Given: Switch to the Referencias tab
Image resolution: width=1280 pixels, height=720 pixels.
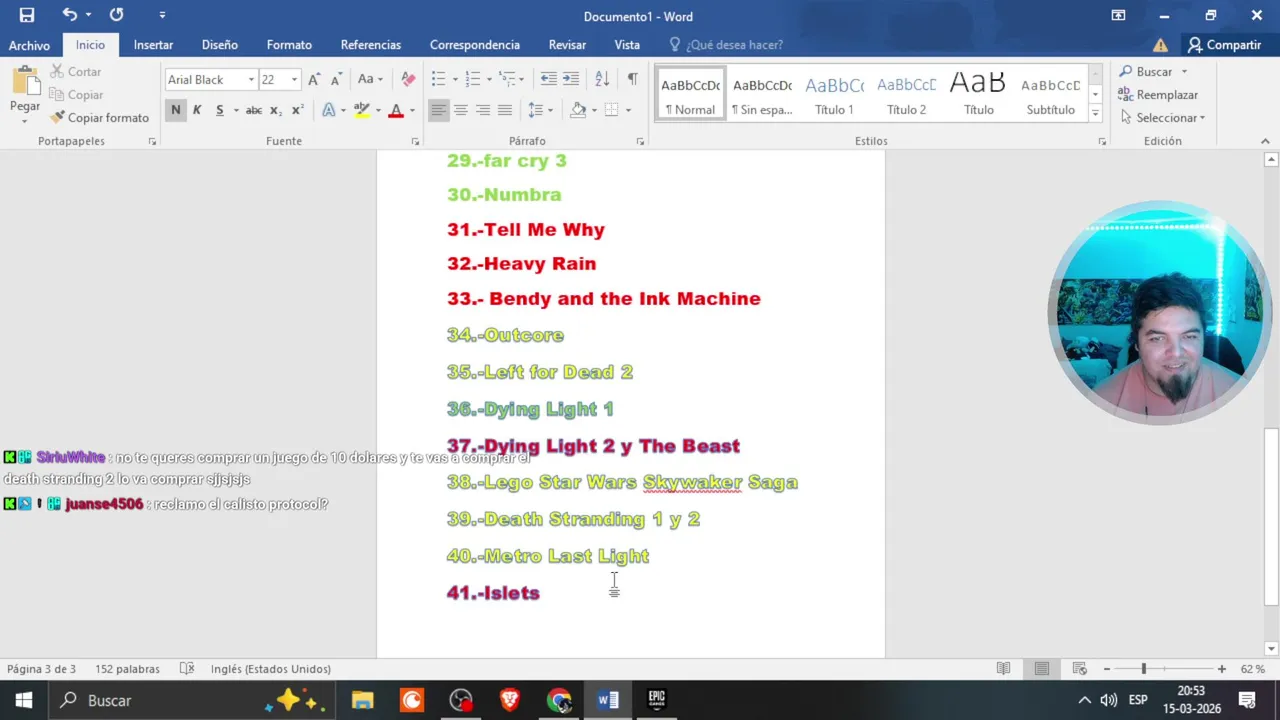Looking at the screenshot, I should (370, 45).
